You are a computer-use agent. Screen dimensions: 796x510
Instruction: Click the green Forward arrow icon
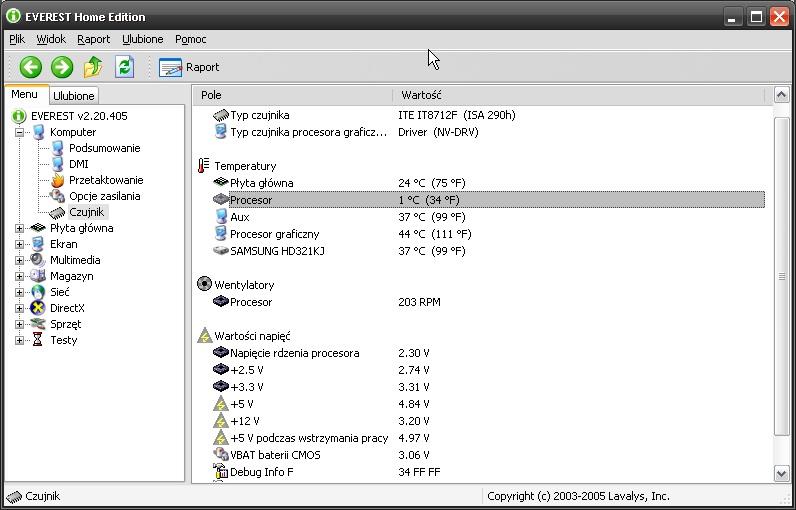tap(62, 67)
